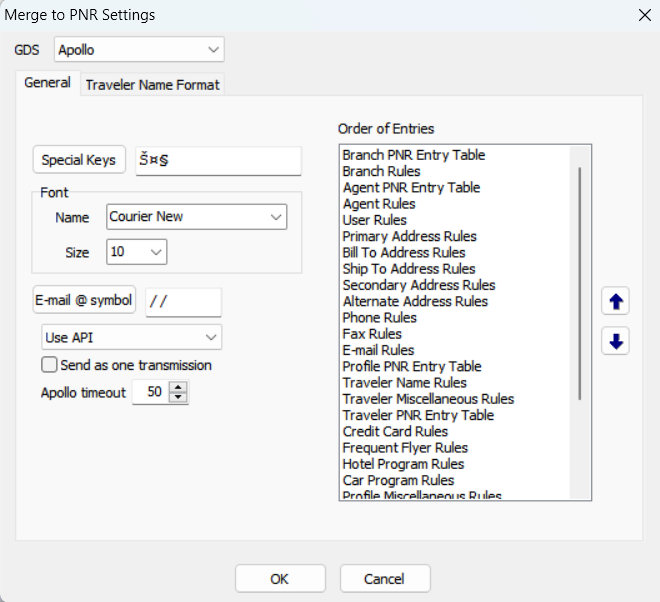Click the move entry down arrow

pyautogui.click(x=616, y=341)
